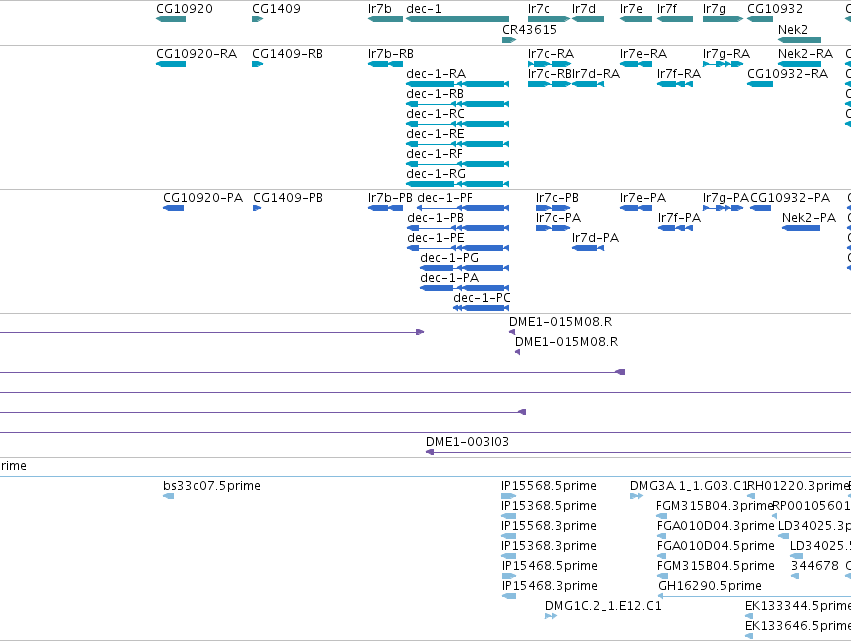Click the dec-1-RB transcript label
Image resolution: width=851 pixels, height=641 pixels.
pyautogui.click(x=435, y=93)
